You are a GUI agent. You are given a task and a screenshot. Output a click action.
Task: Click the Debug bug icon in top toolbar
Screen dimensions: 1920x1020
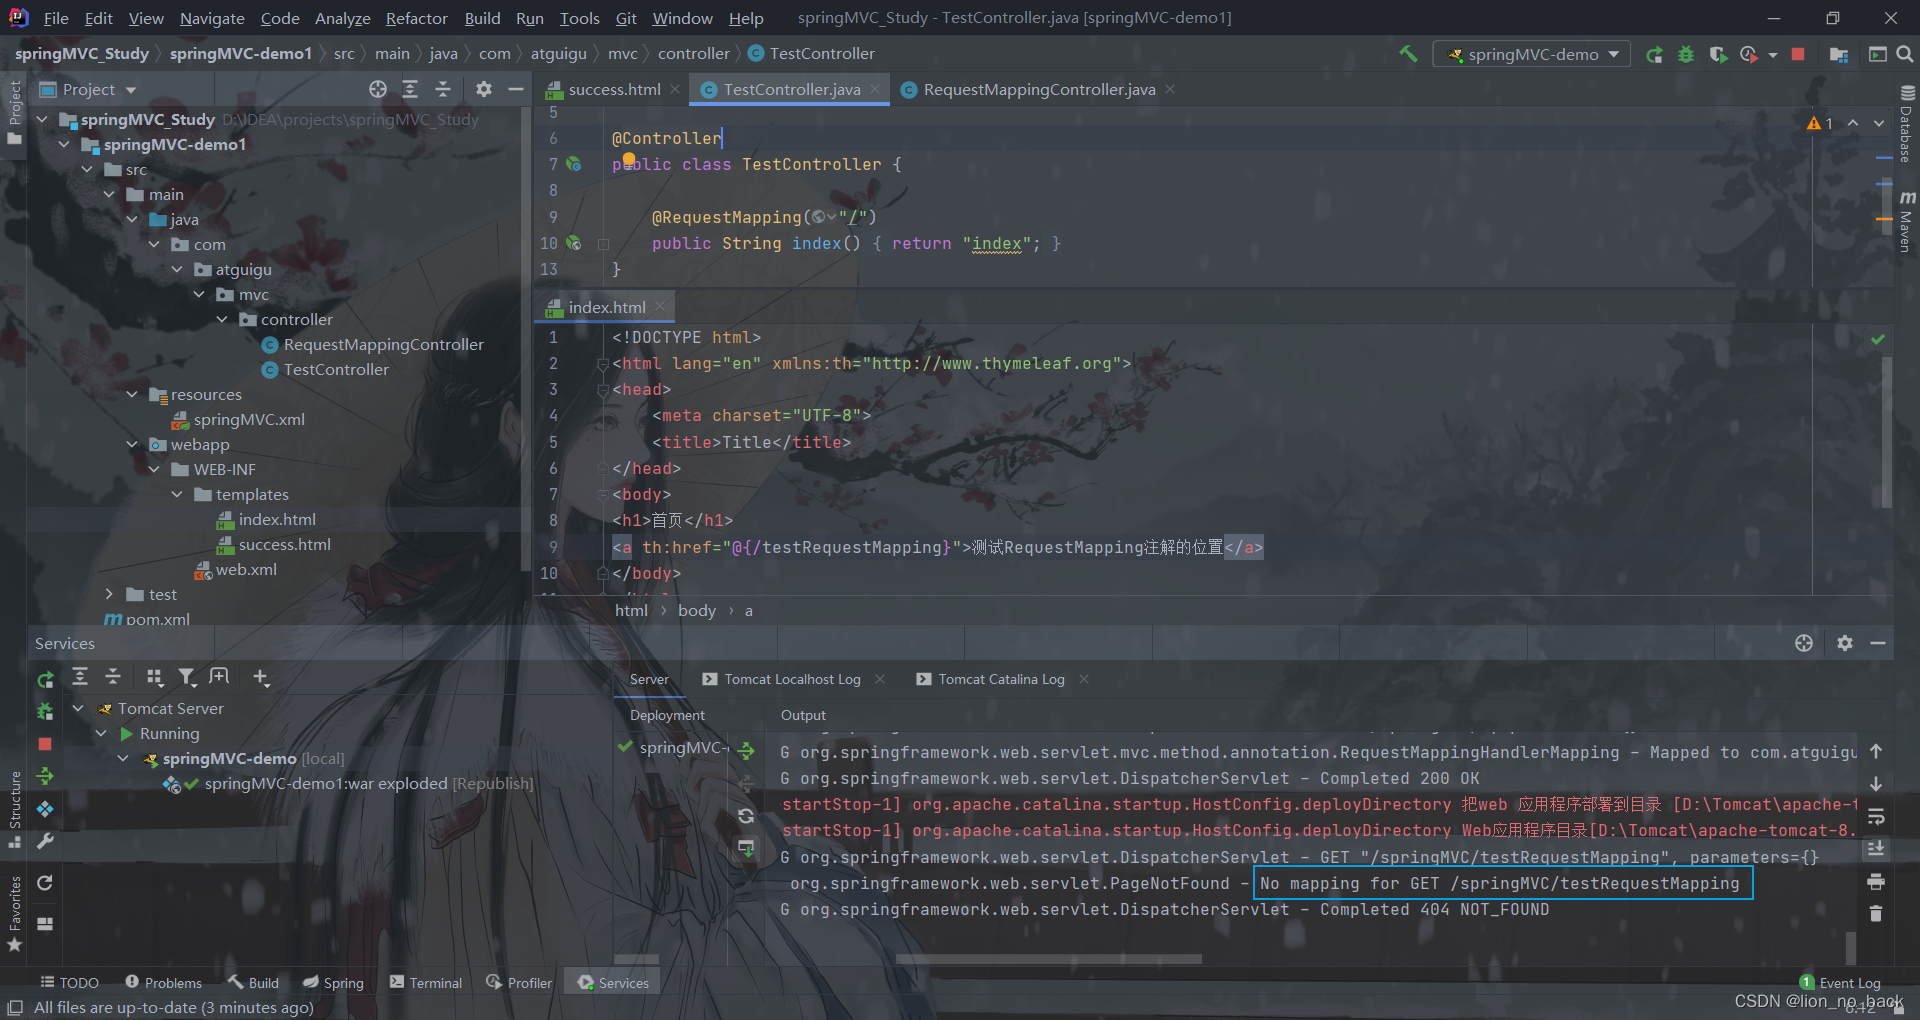pyautogui.click(x=1686, y=54)
